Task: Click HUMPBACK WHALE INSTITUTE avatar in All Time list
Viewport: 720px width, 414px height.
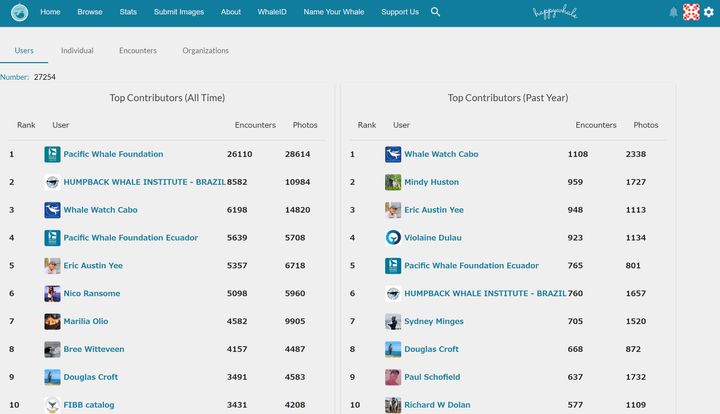Action: click(52, 182)
